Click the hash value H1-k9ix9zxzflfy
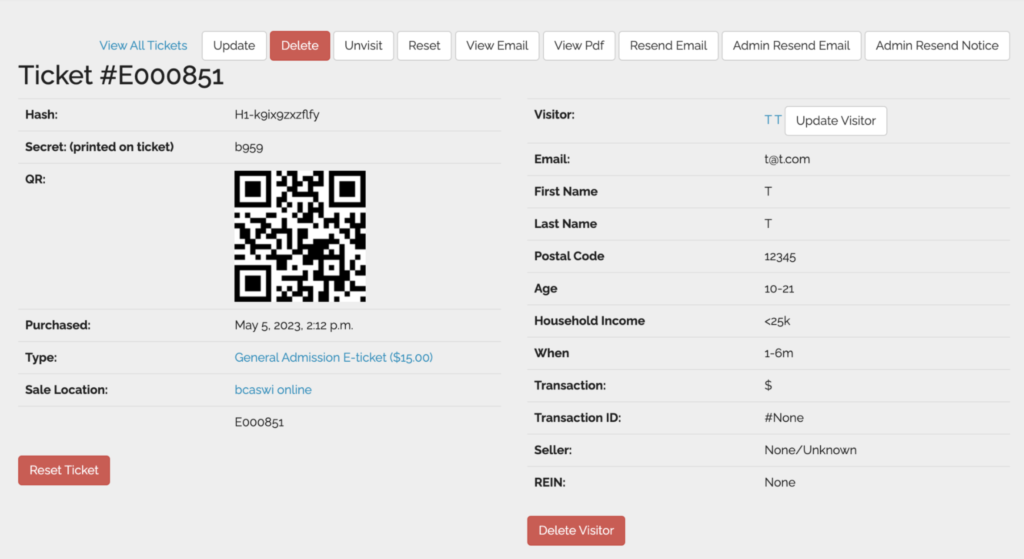The width and height of the screenshot is (1024, 559). pyautogui.click(x=277, y=115)
